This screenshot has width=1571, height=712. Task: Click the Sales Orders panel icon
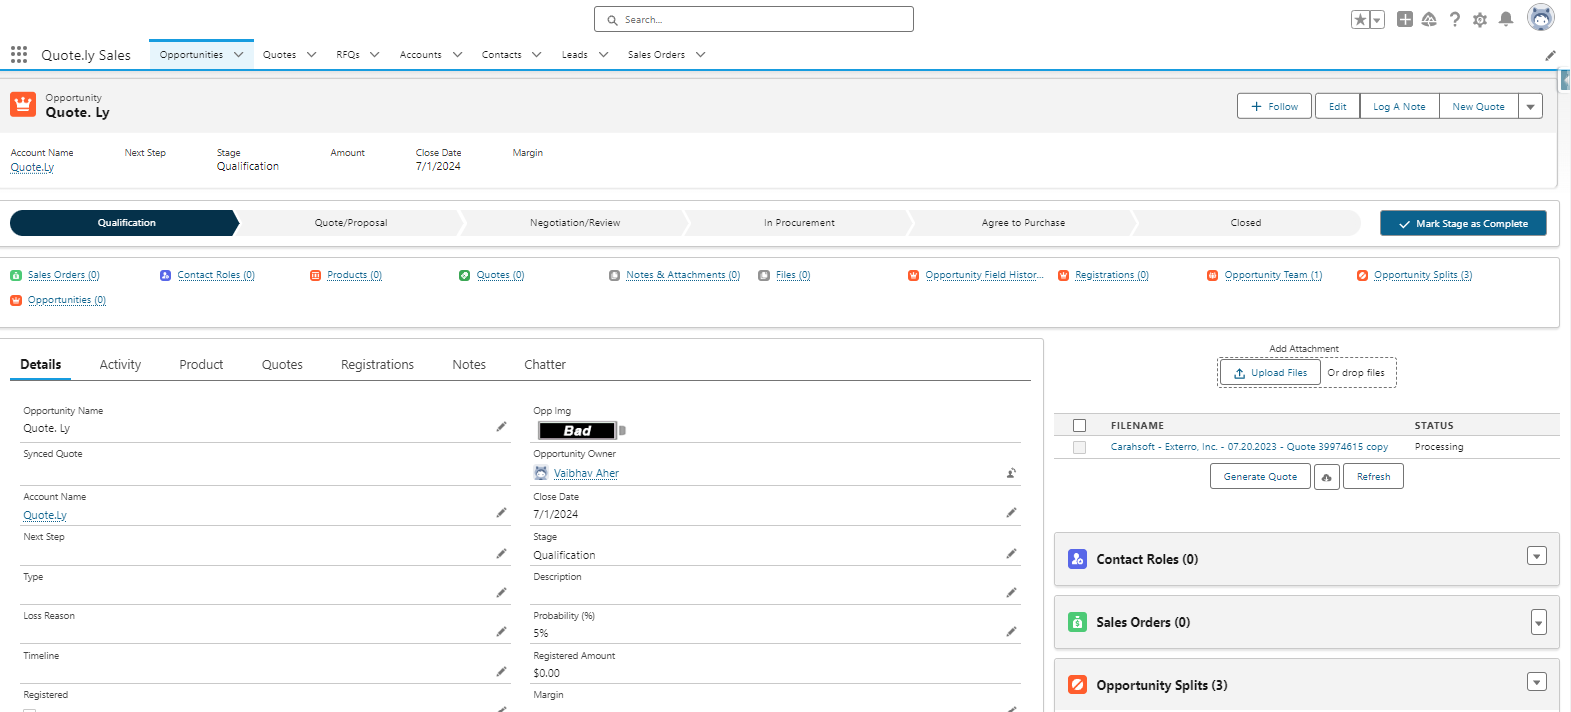pos(1077,622)
